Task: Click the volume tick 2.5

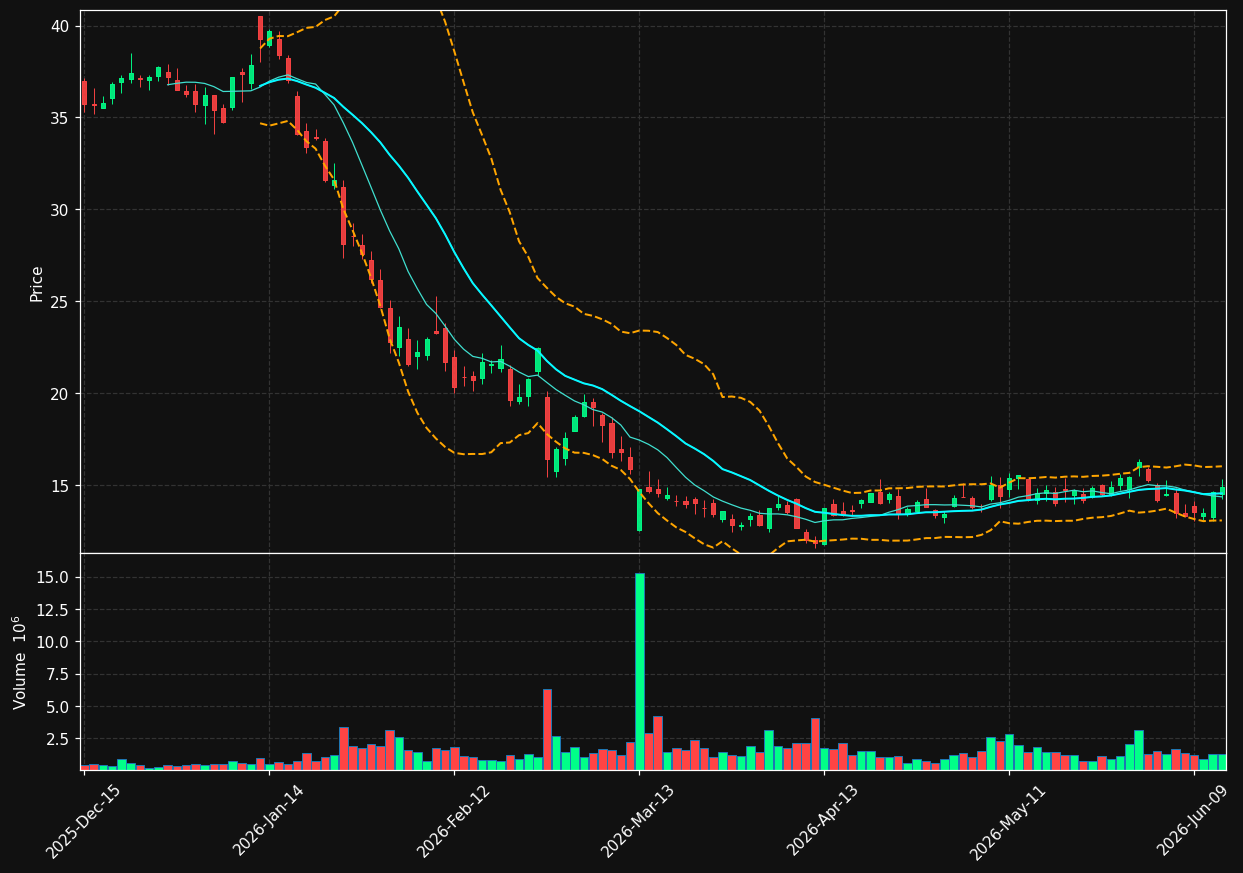Action: click(58, 739)
